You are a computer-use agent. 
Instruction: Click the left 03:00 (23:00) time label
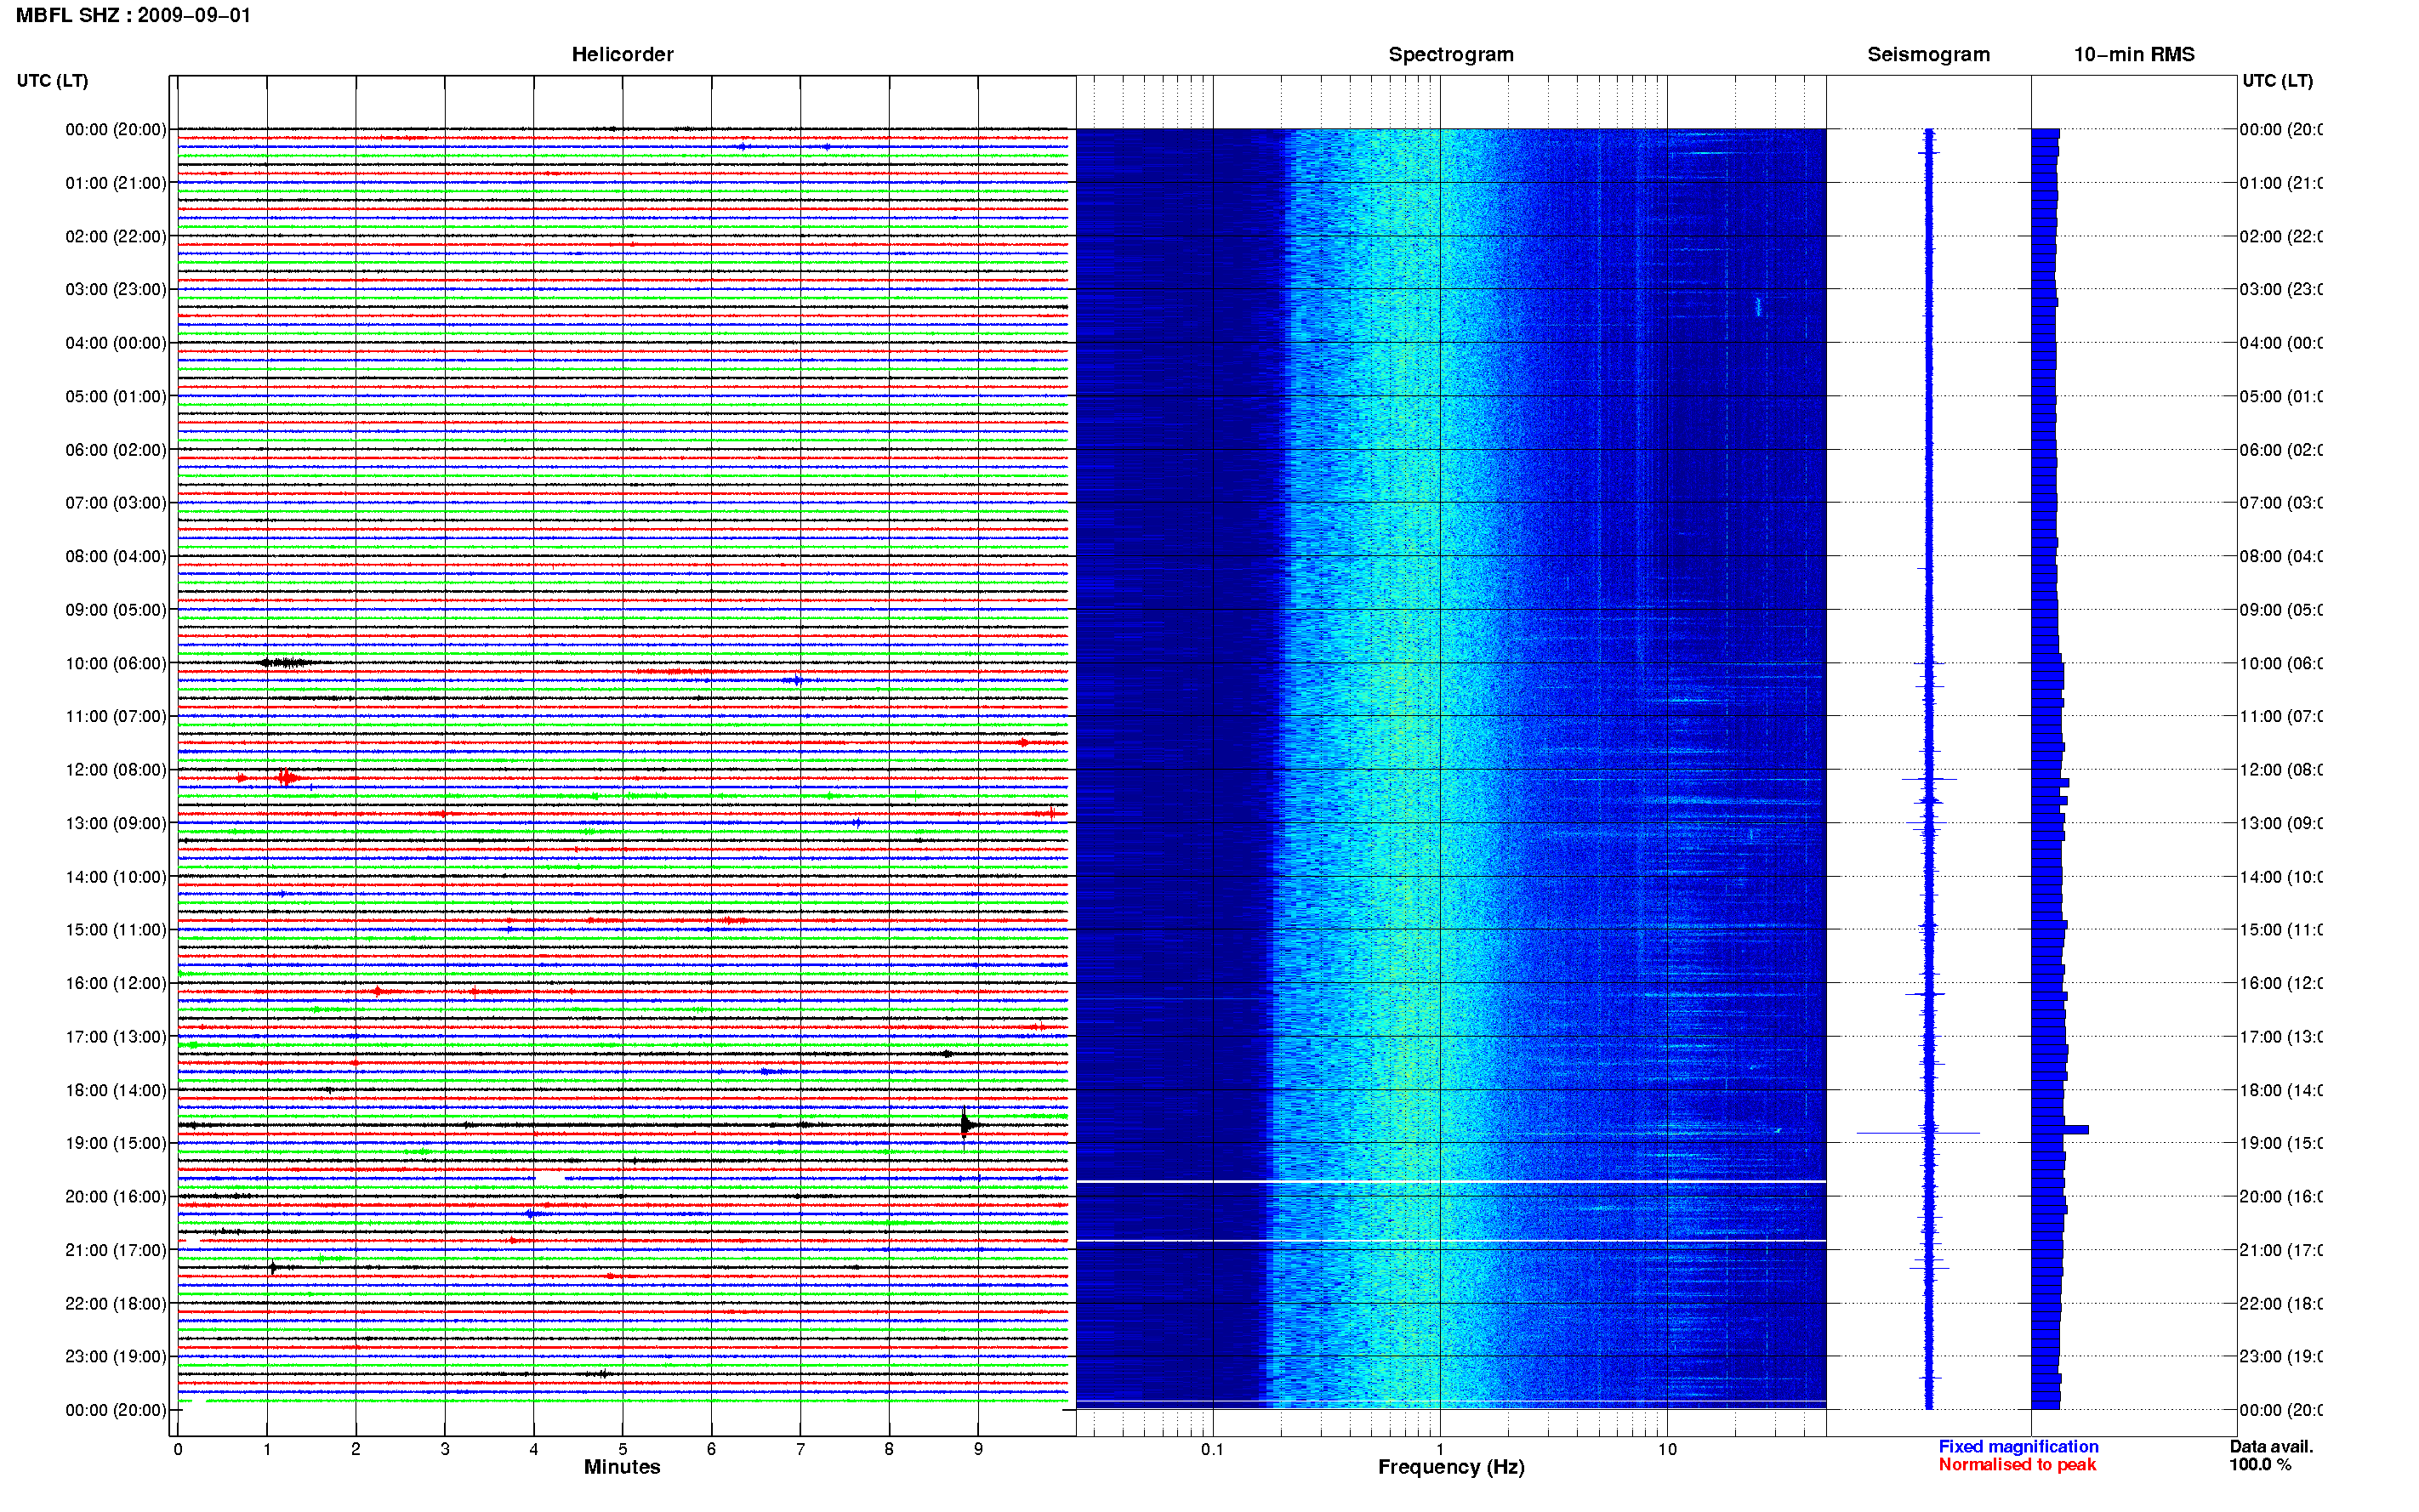(x=116, y=289)
